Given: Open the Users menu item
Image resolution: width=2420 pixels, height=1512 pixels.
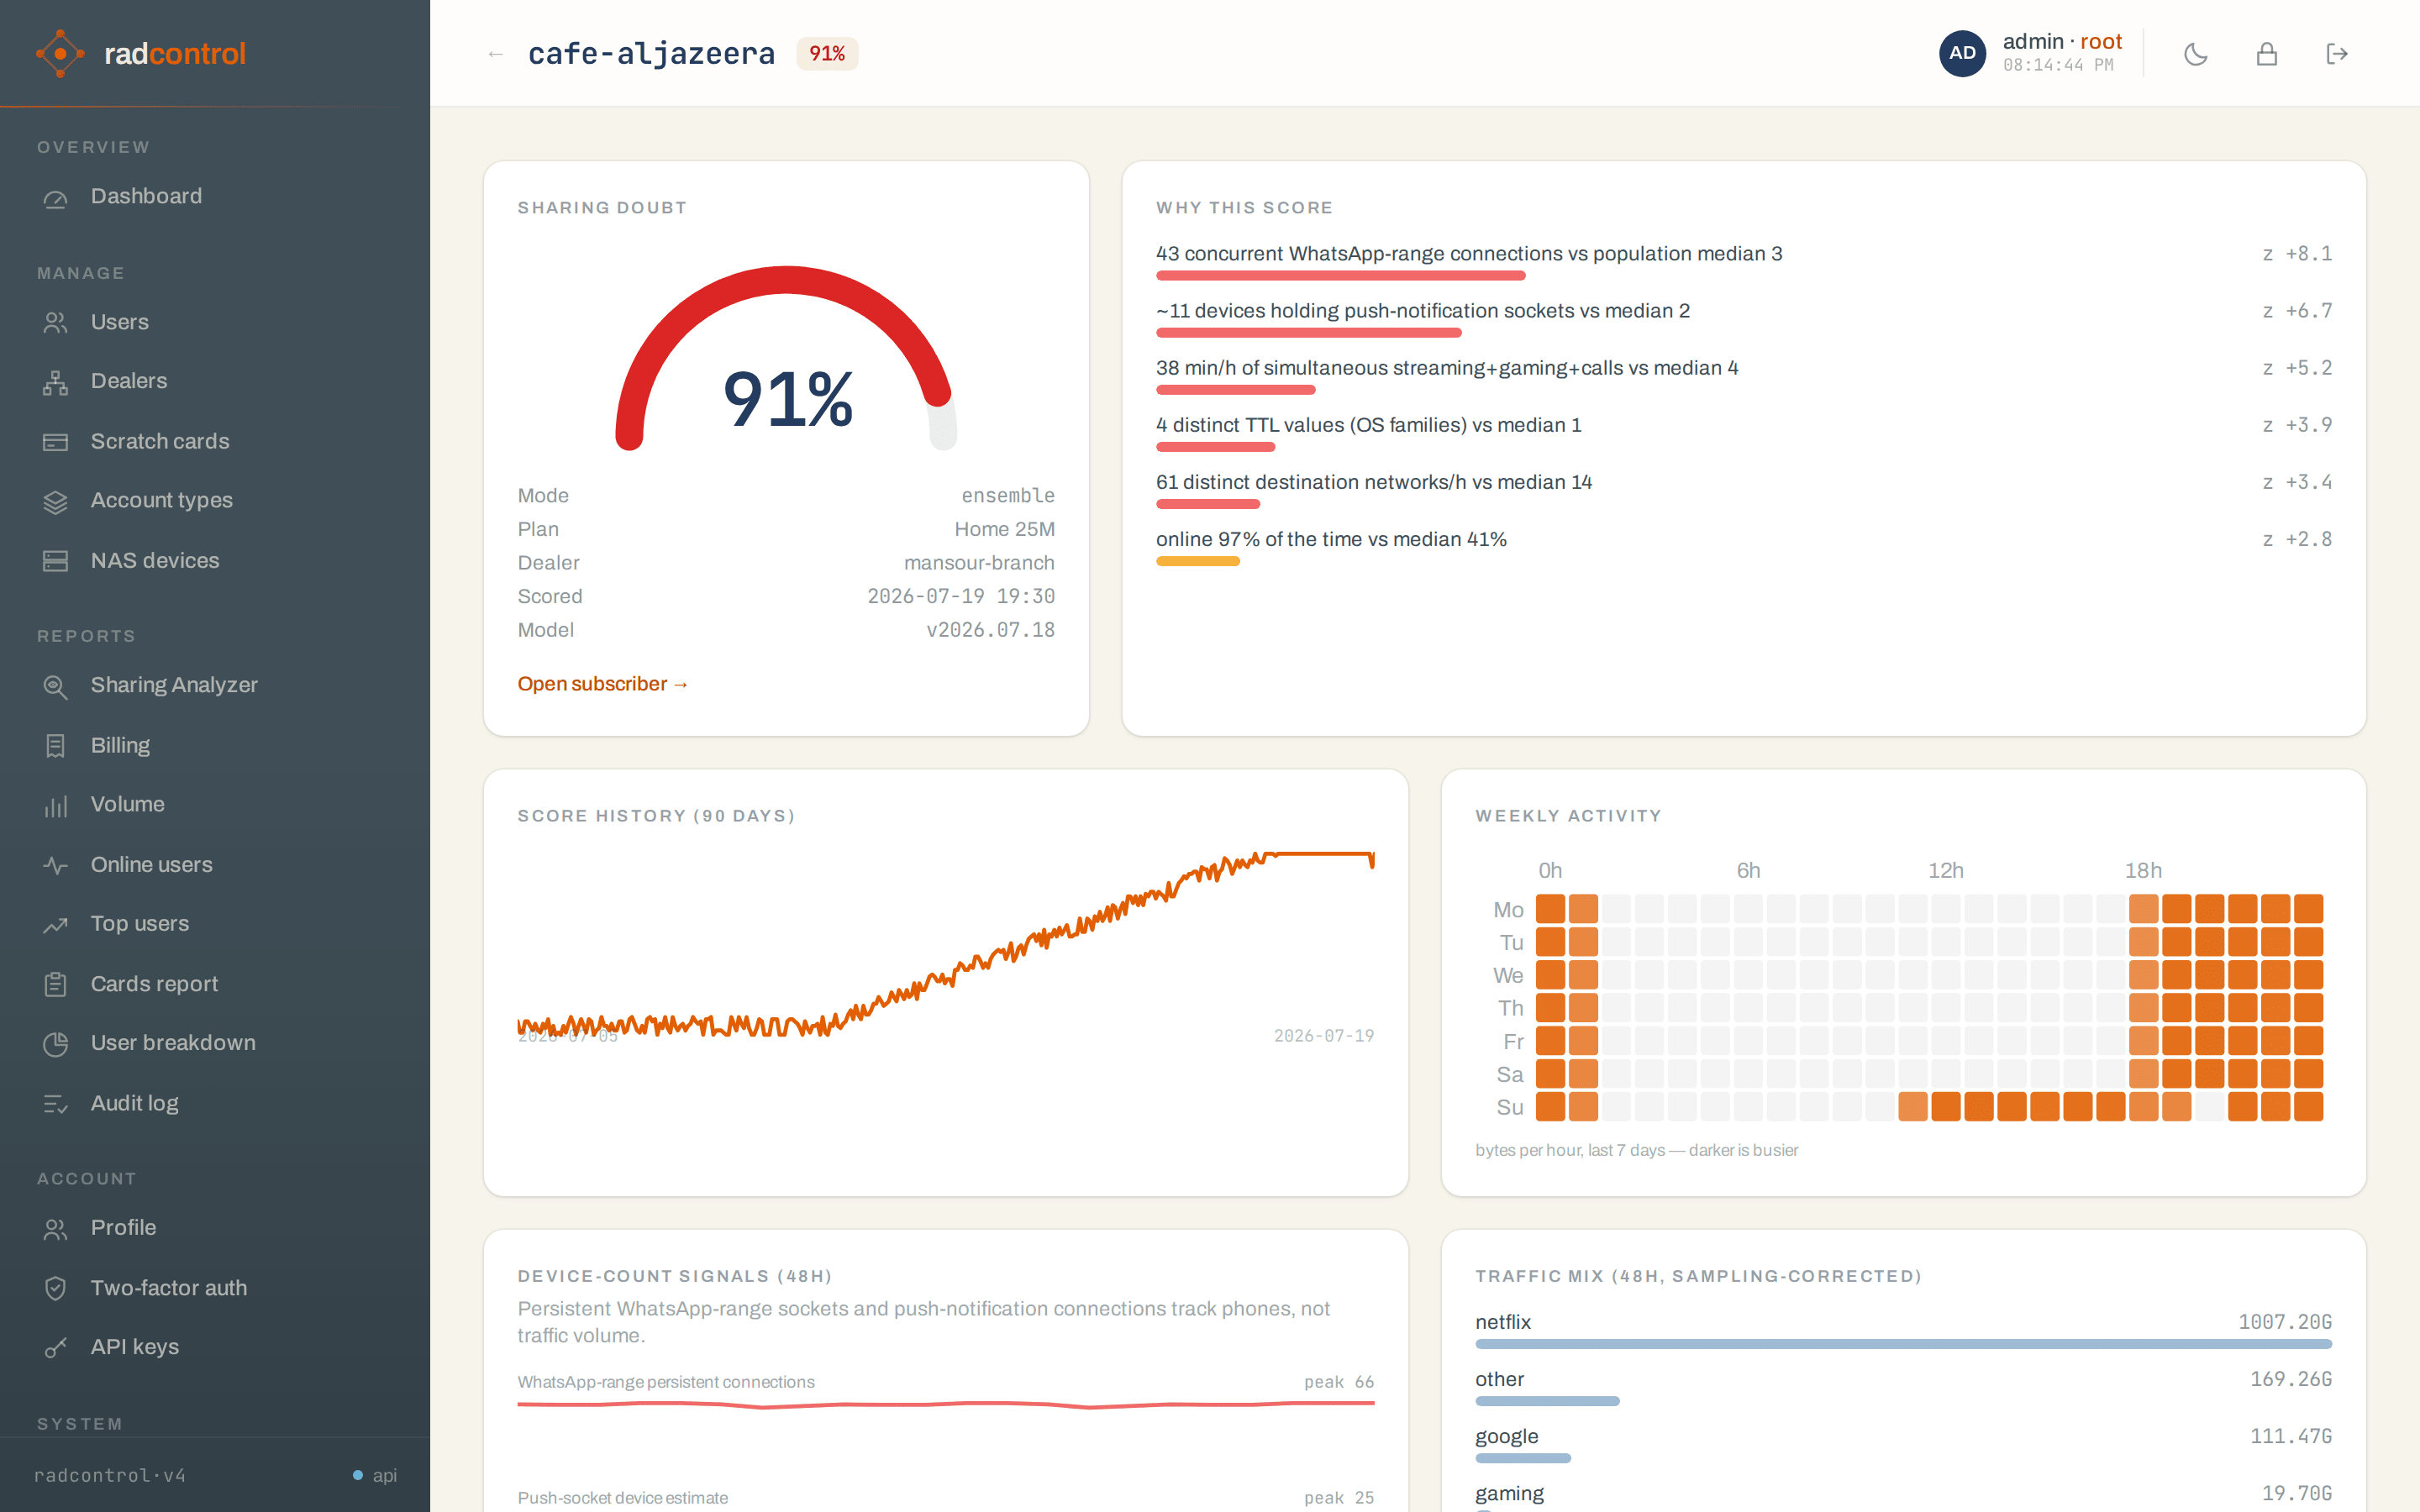Looking at the screenshot, I should coord(214,323).
